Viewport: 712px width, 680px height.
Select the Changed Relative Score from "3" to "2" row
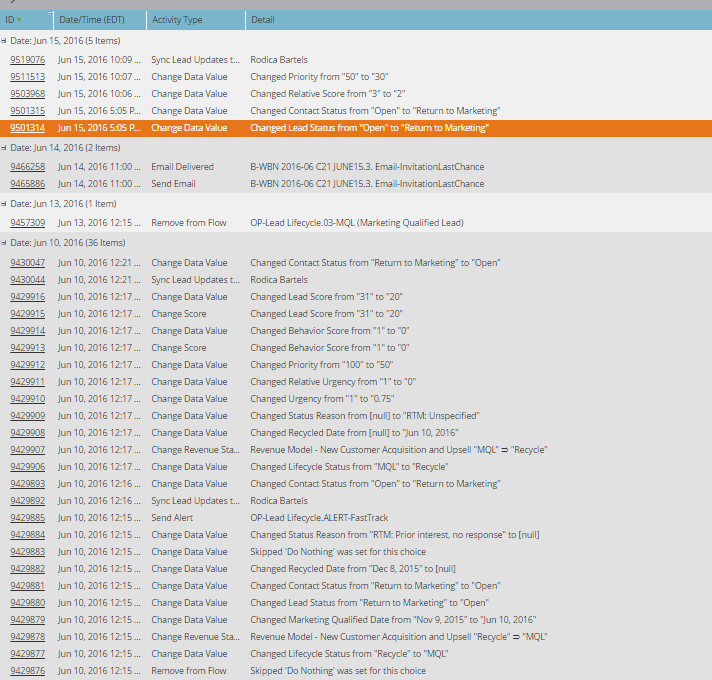[356, 94]
